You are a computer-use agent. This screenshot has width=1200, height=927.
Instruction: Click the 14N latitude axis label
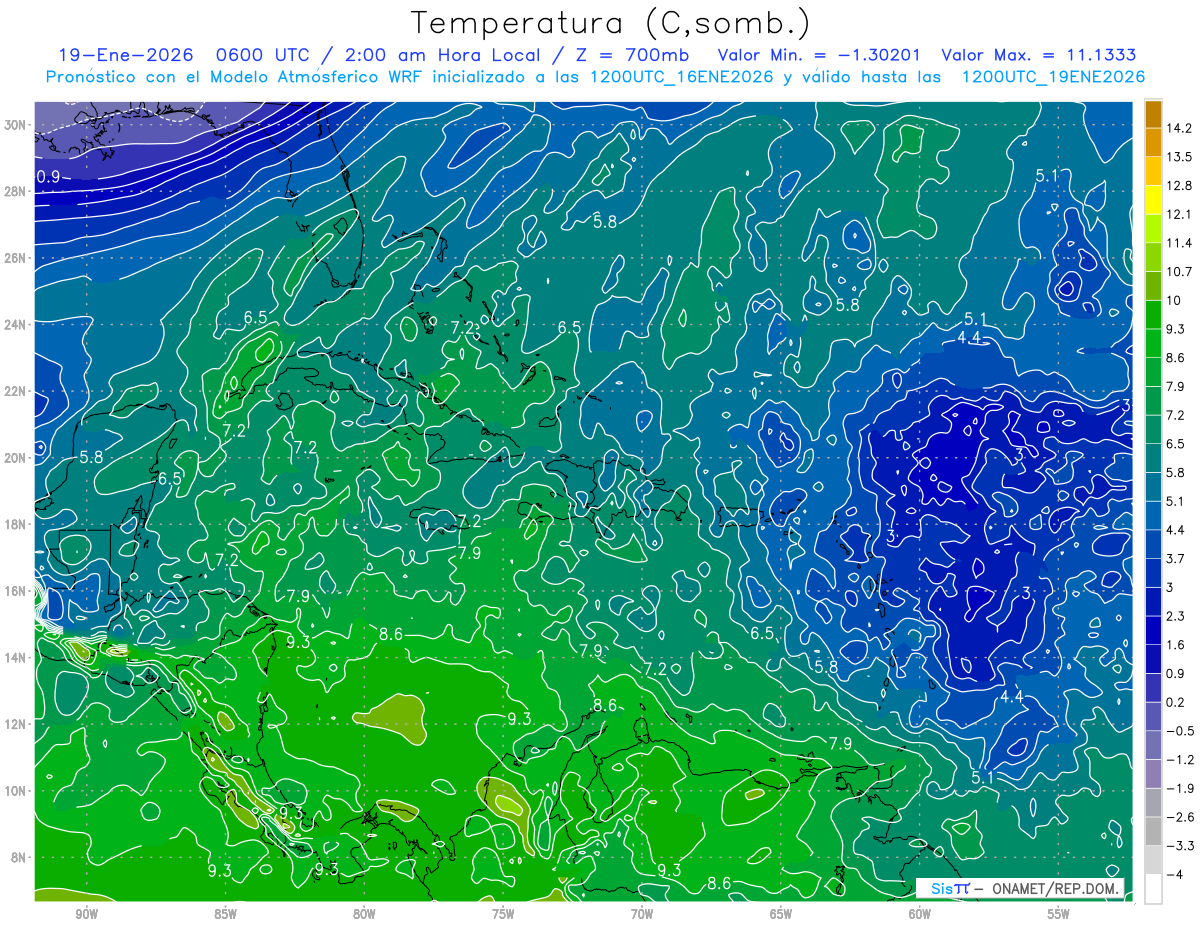pyautogui.click(x=17, y=657)
